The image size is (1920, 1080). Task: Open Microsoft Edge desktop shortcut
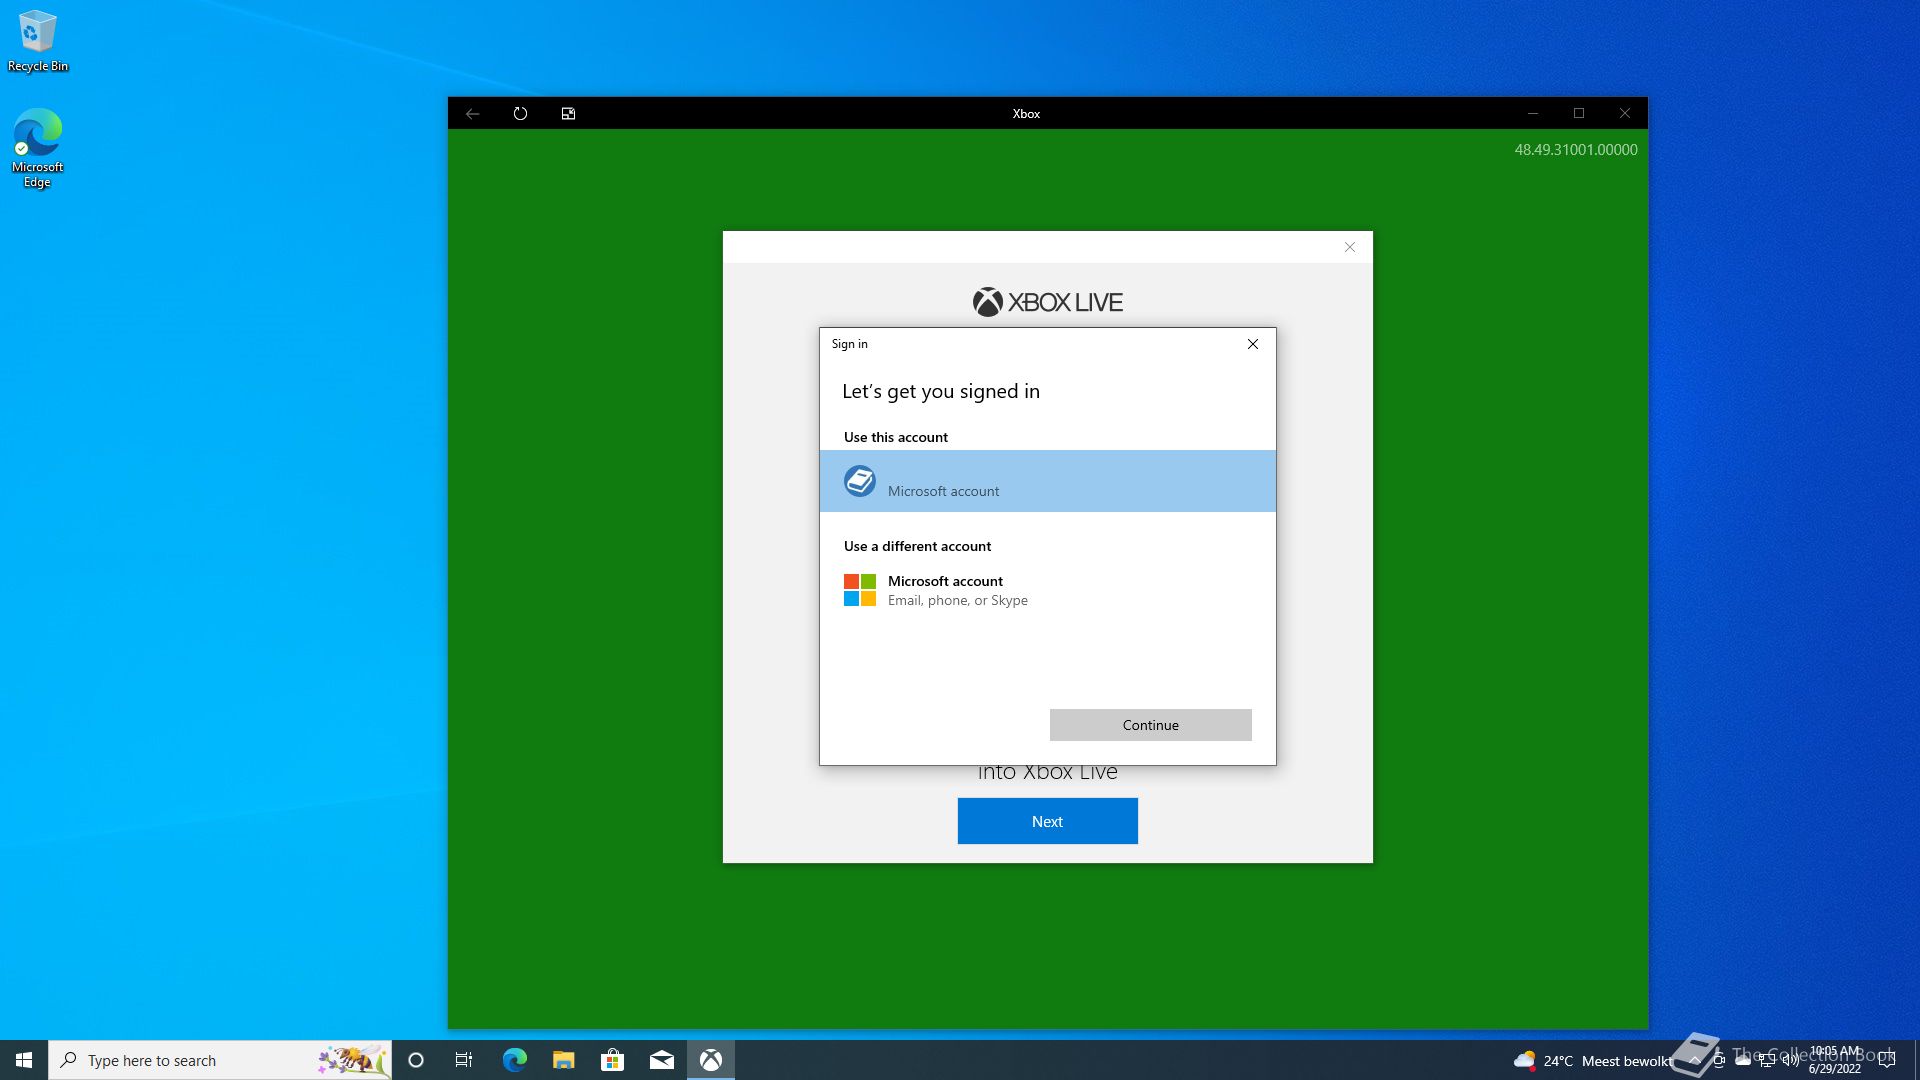[x=38, y=148]
